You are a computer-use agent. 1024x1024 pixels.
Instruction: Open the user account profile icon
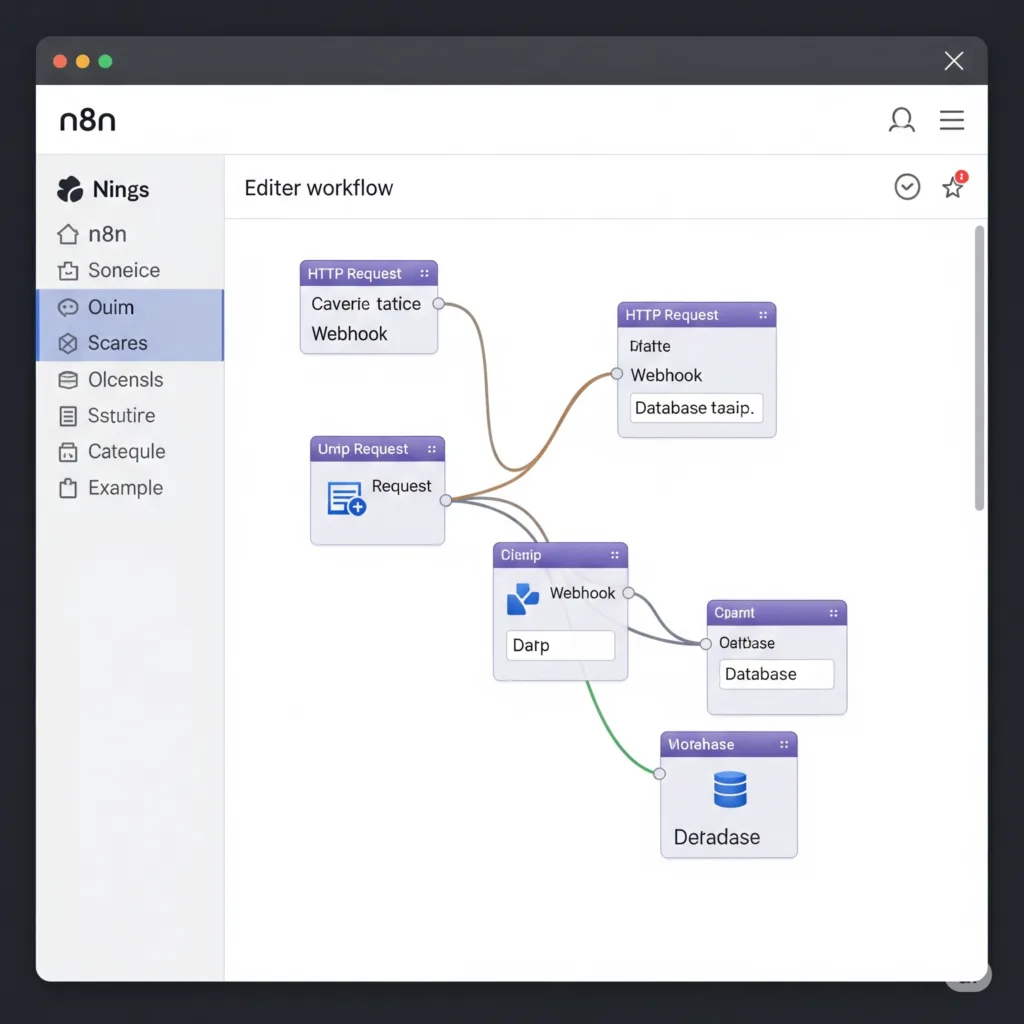[902, 120]
